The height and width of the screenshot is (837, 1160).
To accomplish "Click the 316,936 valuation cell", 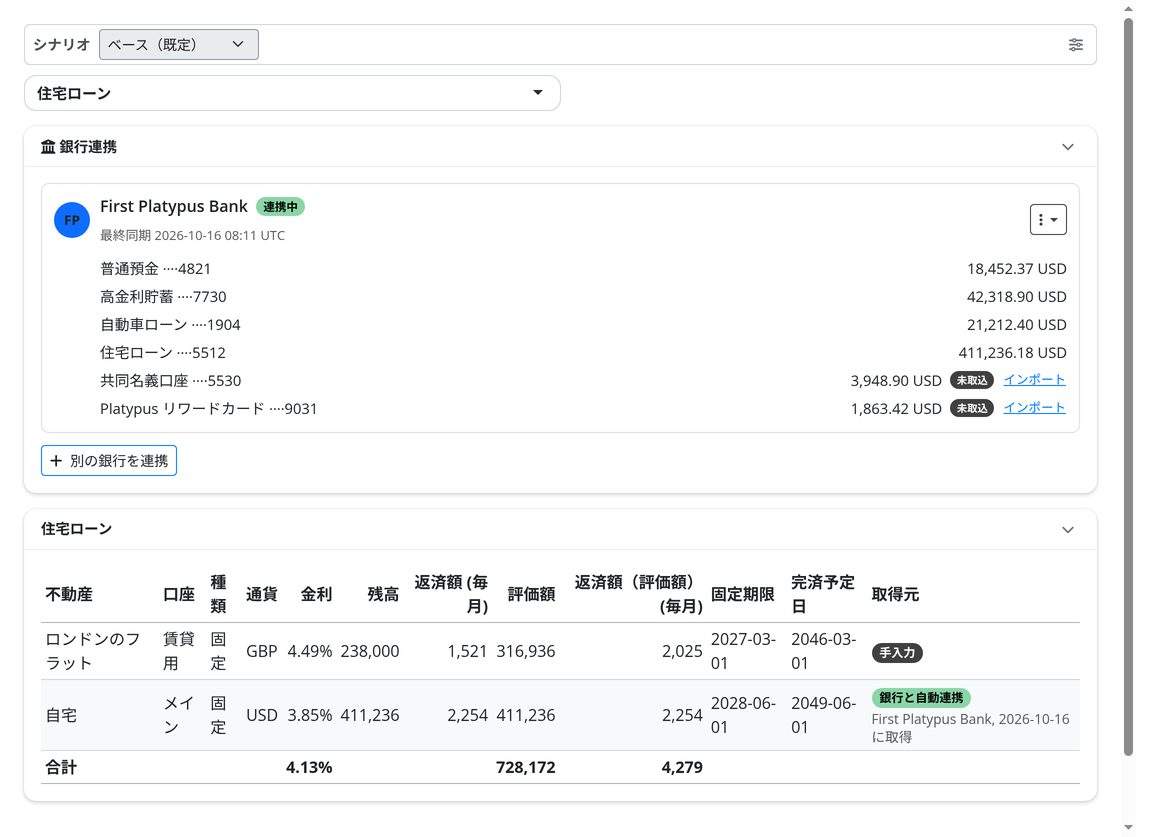I will pyautogui.click(x=525, y=651).
